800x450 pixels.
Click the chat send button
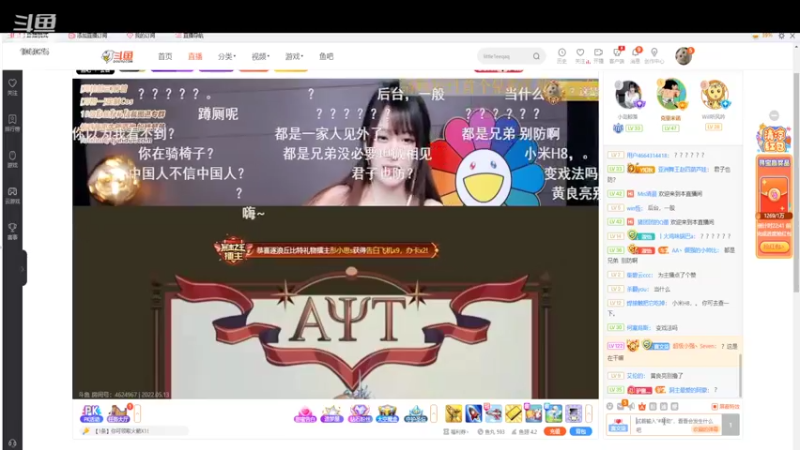click(x=731, y=425)
